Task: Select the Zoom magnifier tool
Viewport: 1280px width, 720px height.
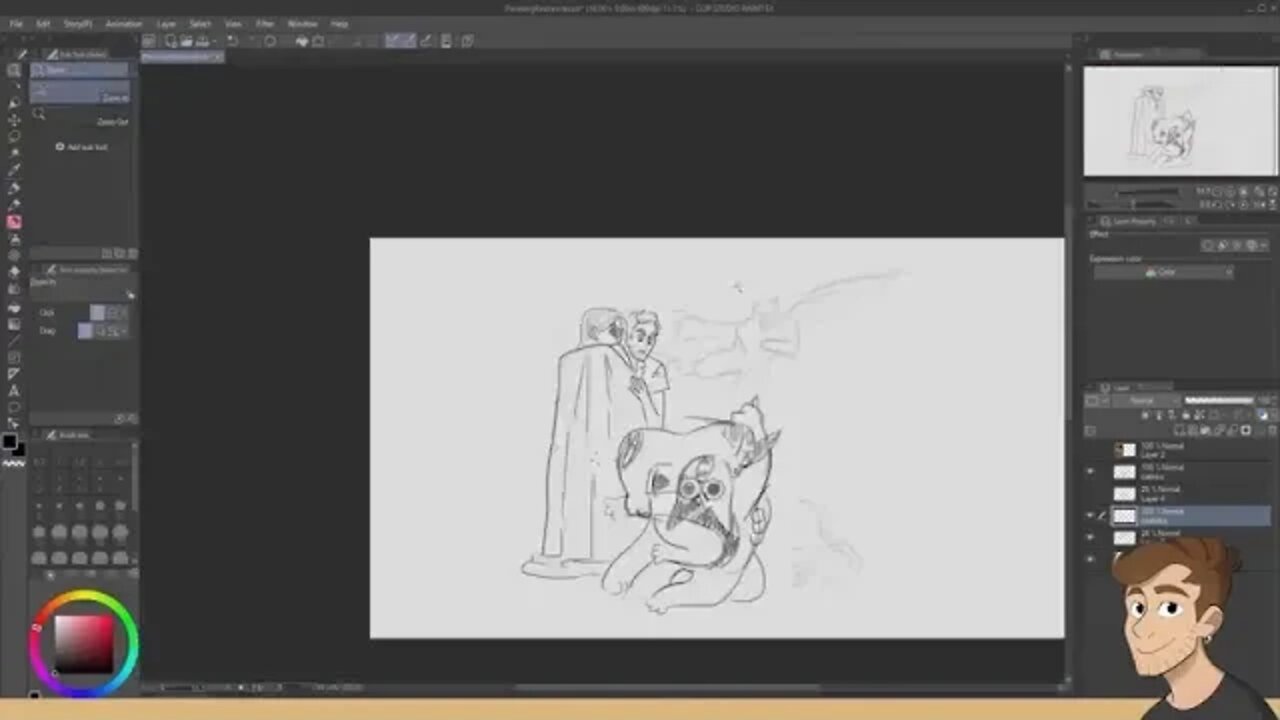Action: coord(14,70)
